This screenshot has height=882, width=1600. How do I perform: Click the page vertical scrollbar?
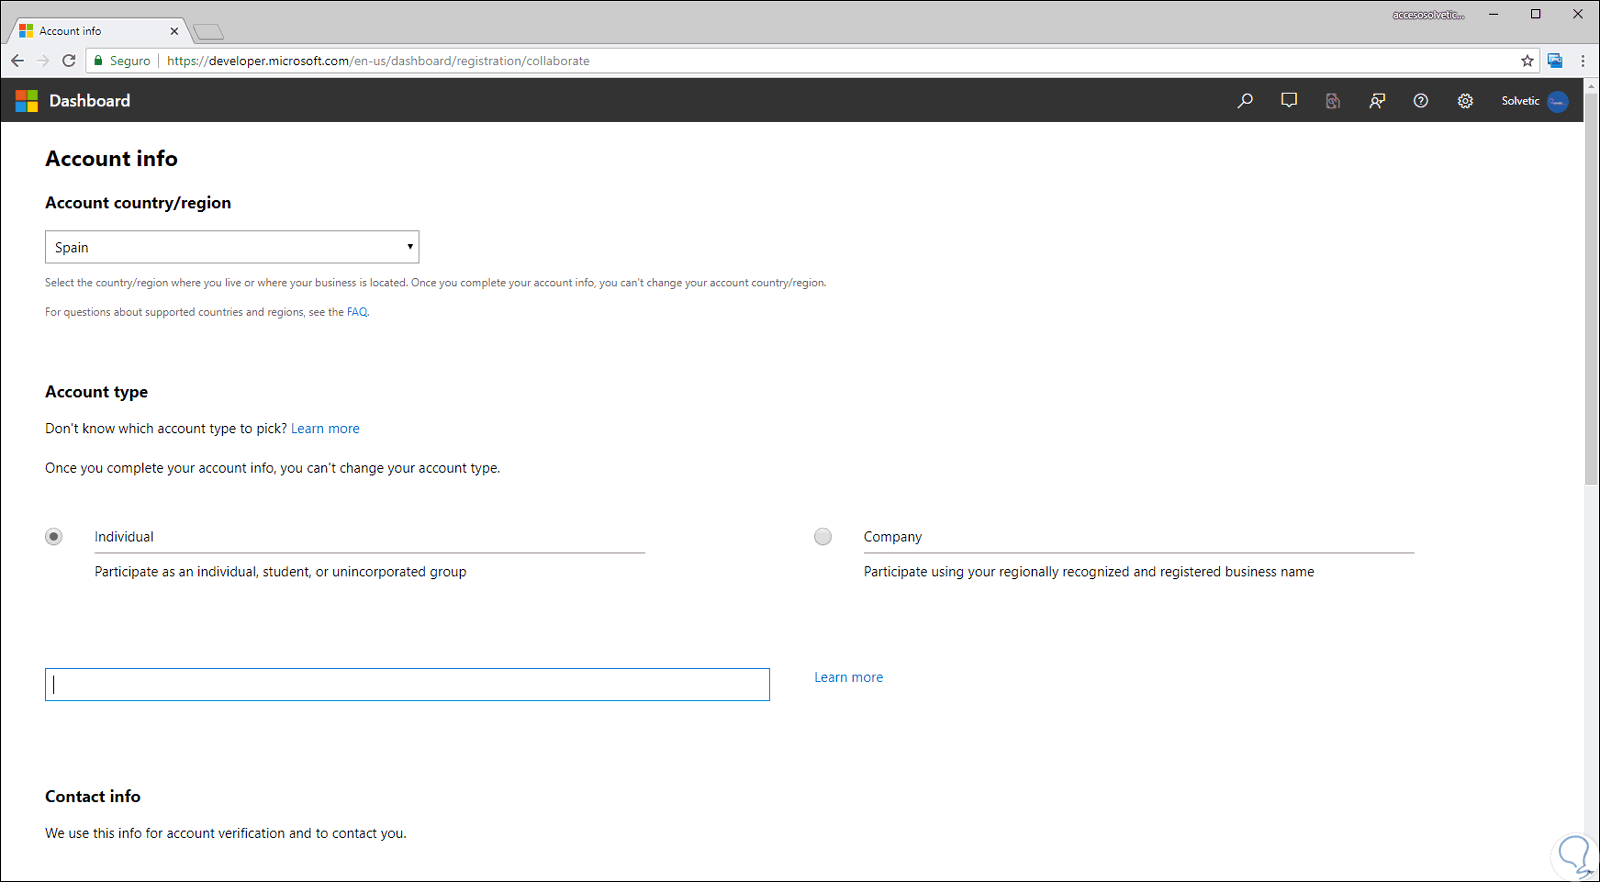1591,300
